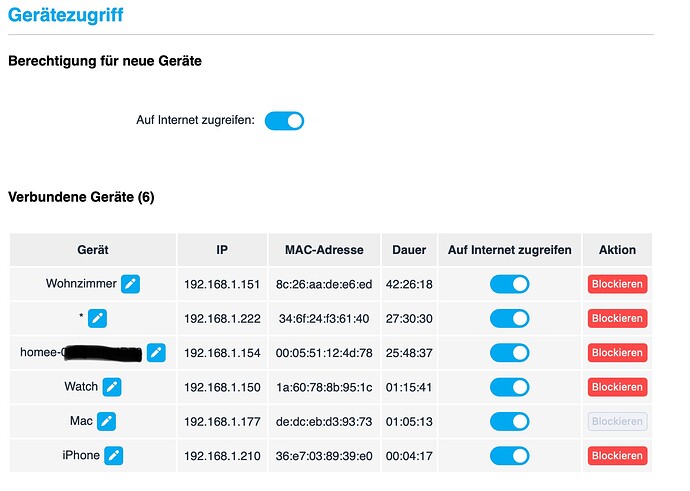Click pencil icon next to asterisk device
Viewport: 690px width, 491px height.
click(97, 318)
